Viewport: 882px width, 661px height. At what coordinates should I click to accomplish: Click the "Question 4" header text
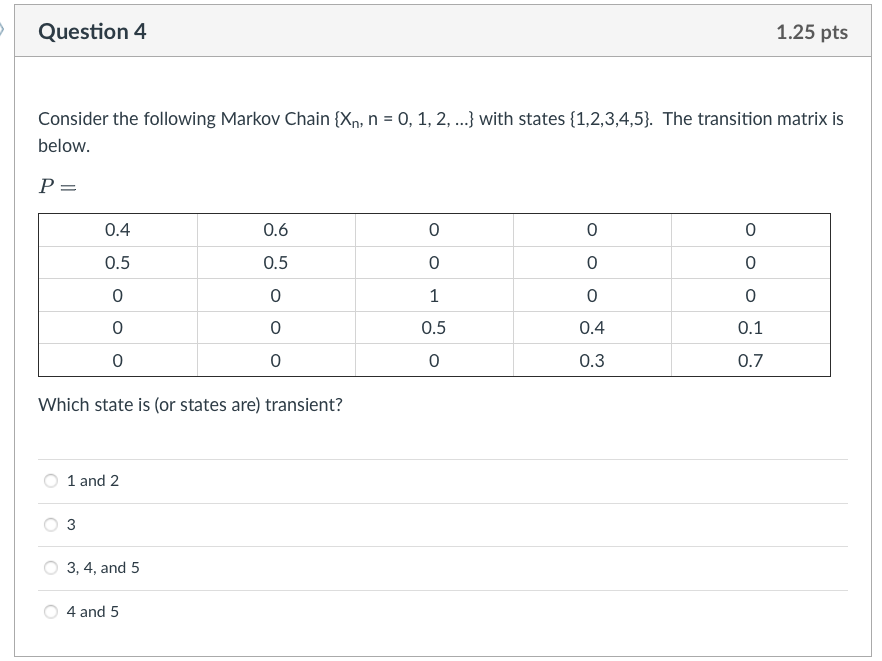click(93, 31)
